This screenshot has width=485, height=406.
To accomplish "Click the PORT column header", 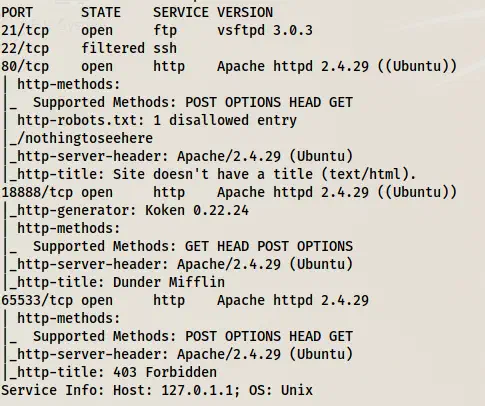I will pyautogui.click(x=17, y=12).
